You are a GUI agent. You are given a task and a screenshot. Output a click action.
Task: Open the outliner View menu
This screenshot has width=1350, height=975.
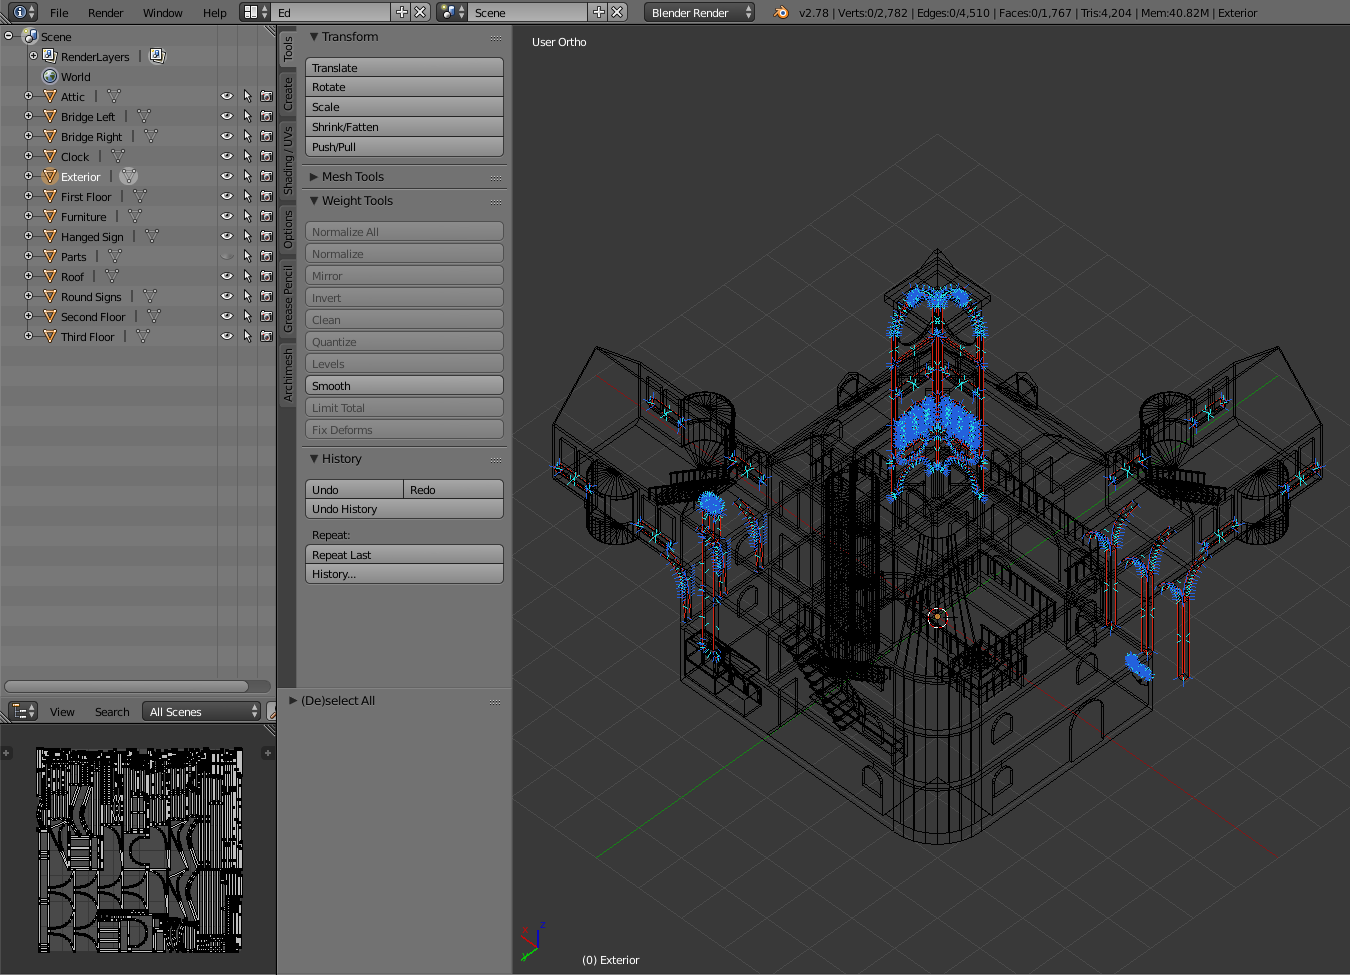coord(62,712)
